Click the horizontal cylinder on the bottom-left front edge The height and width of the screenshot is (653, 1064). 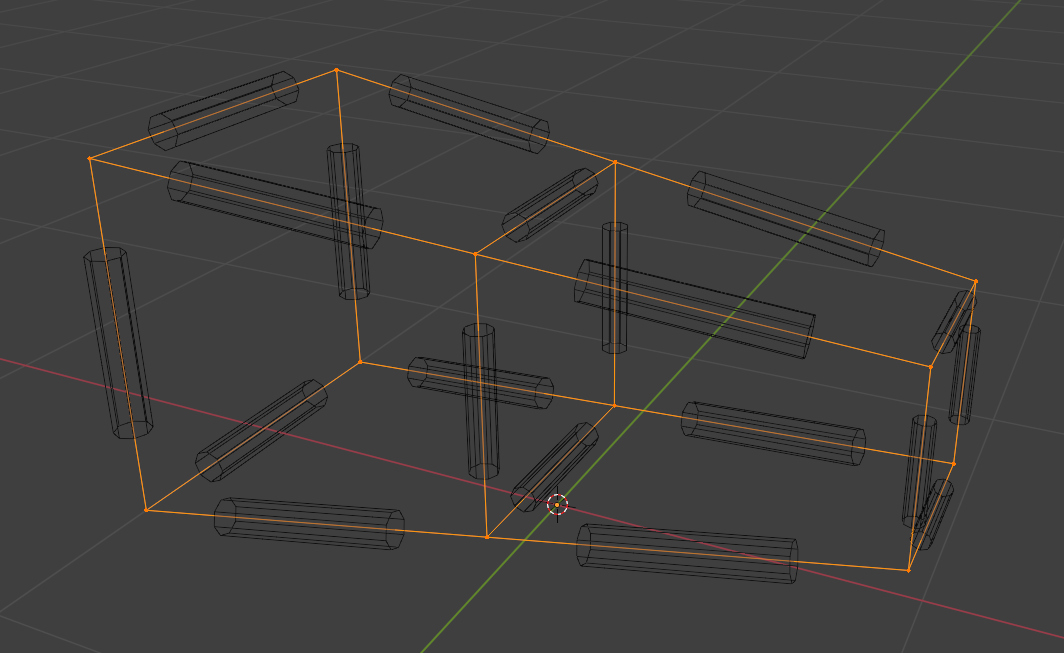coord(309,523)
